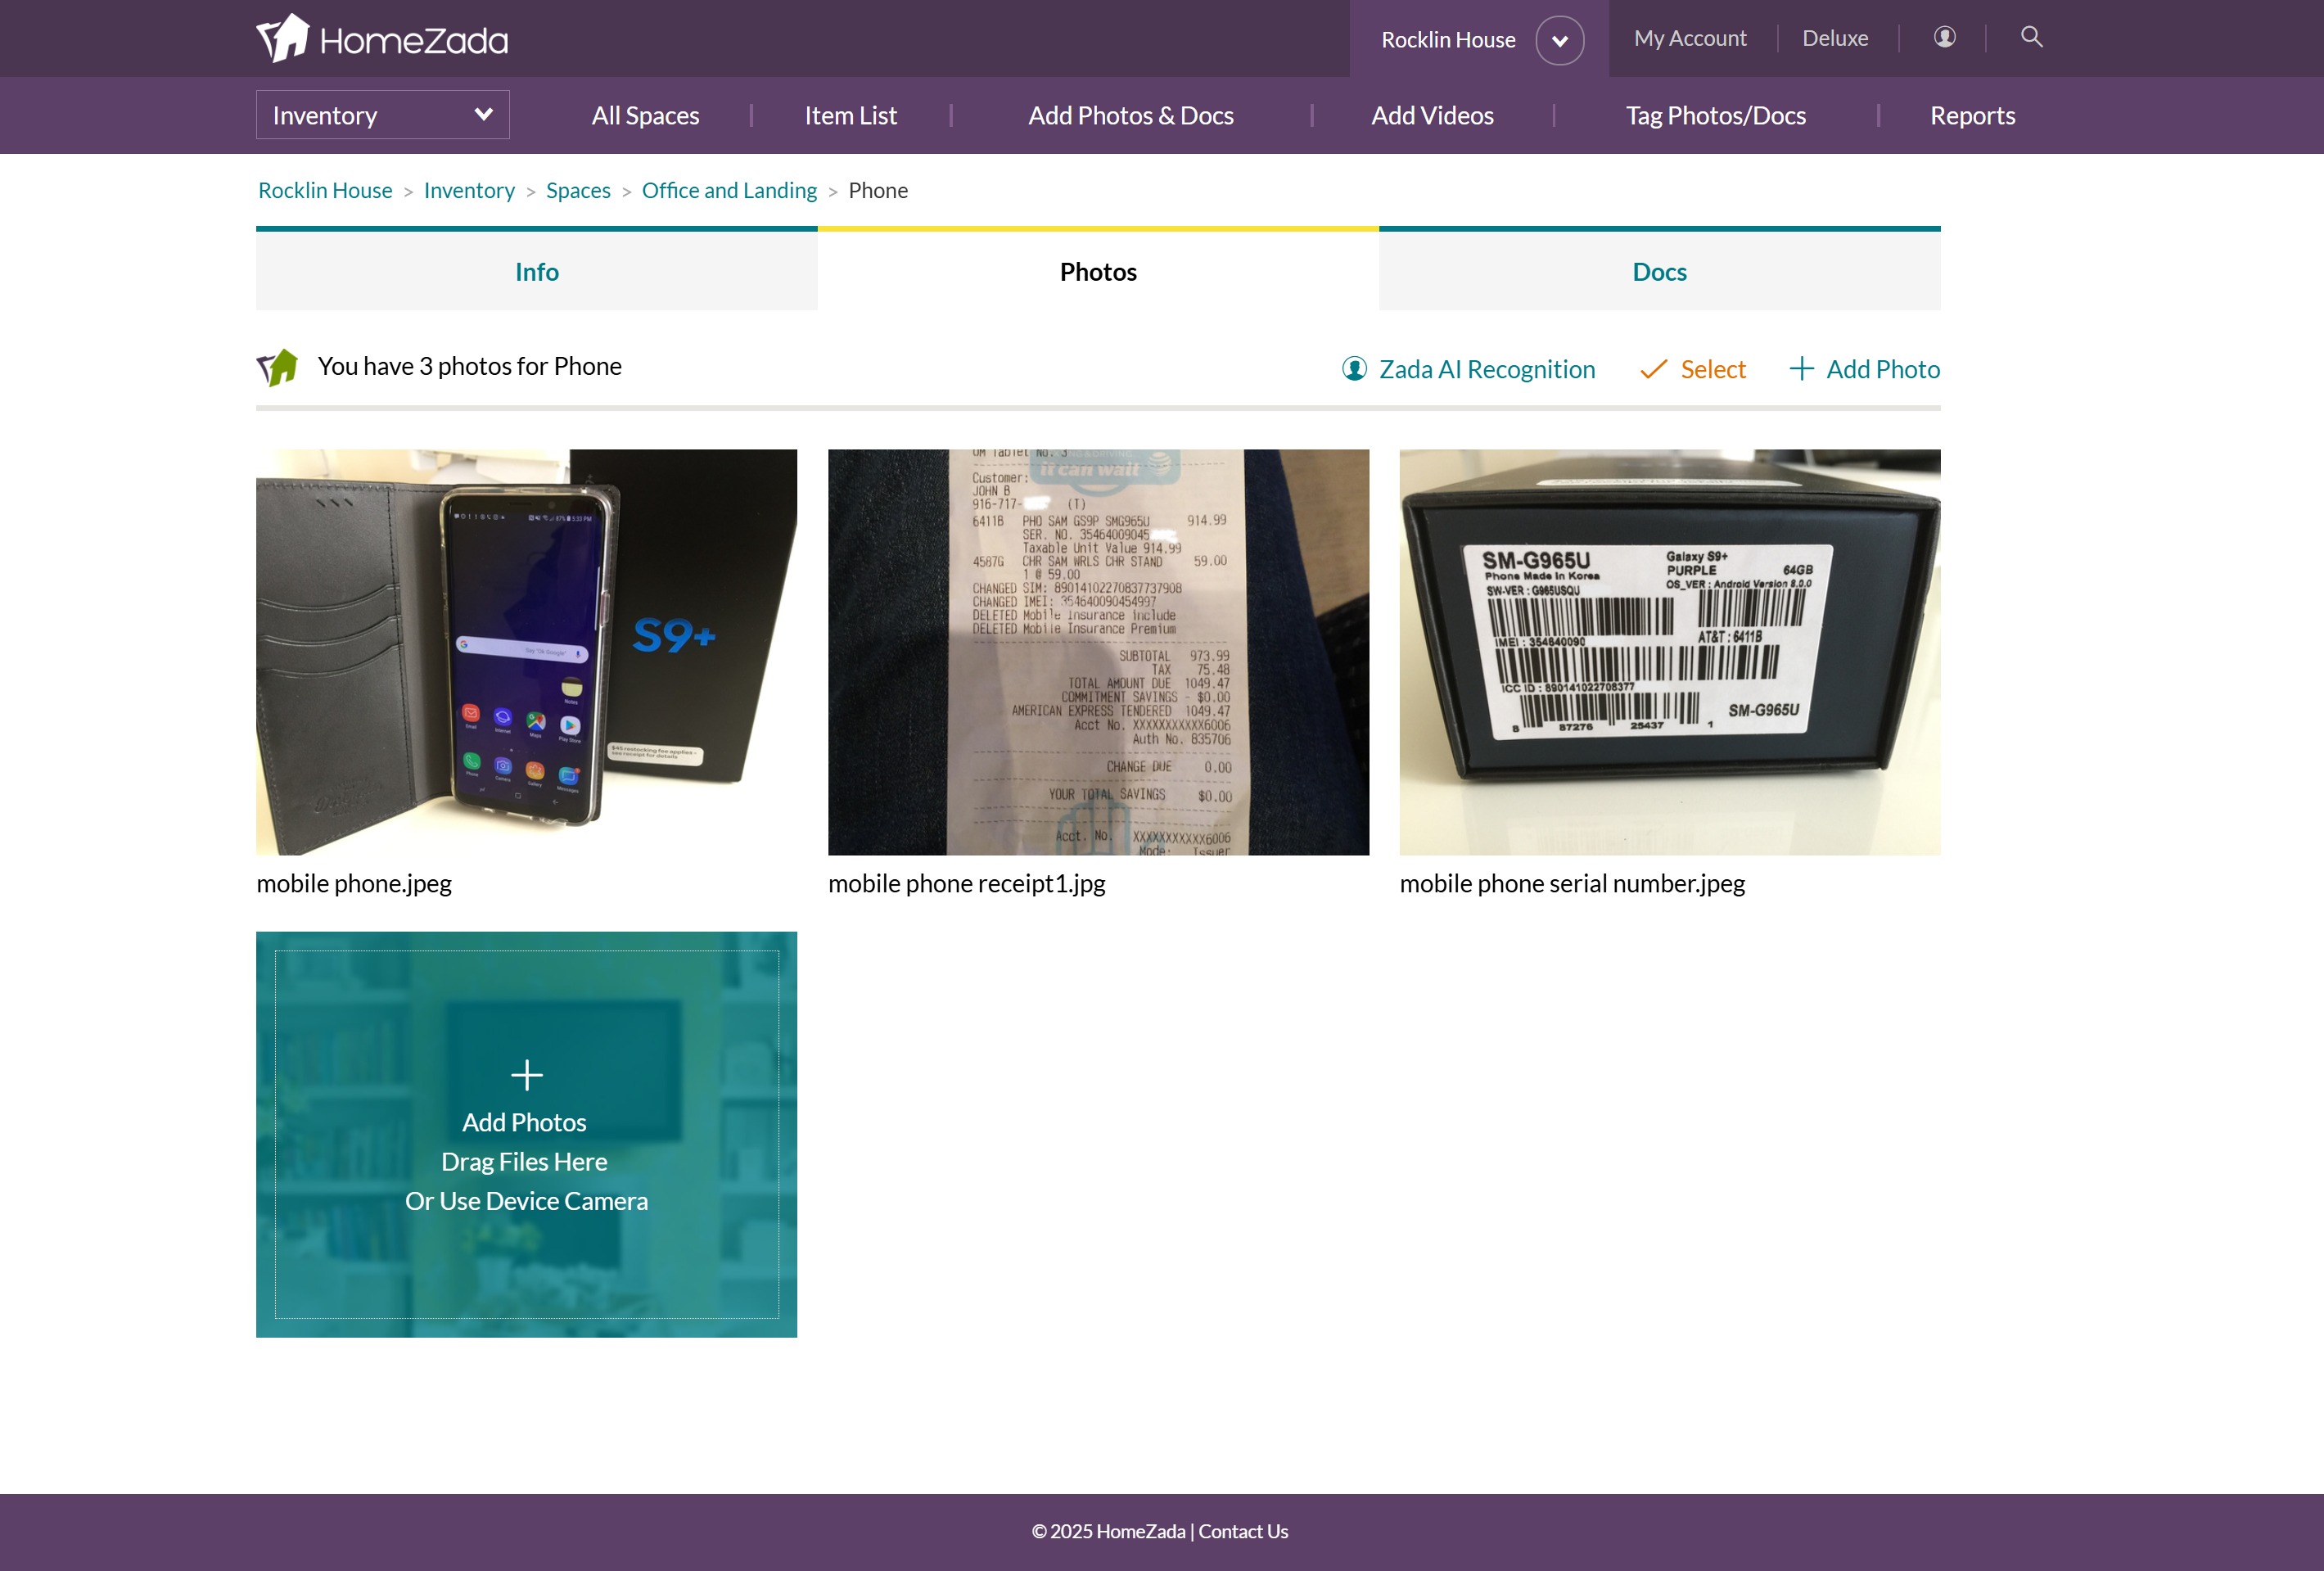The width and height of the screenshot is (2324, 1571).
Task: Open mobile phone serial number.jpeg thumbnail
Action: (1669, 652)
